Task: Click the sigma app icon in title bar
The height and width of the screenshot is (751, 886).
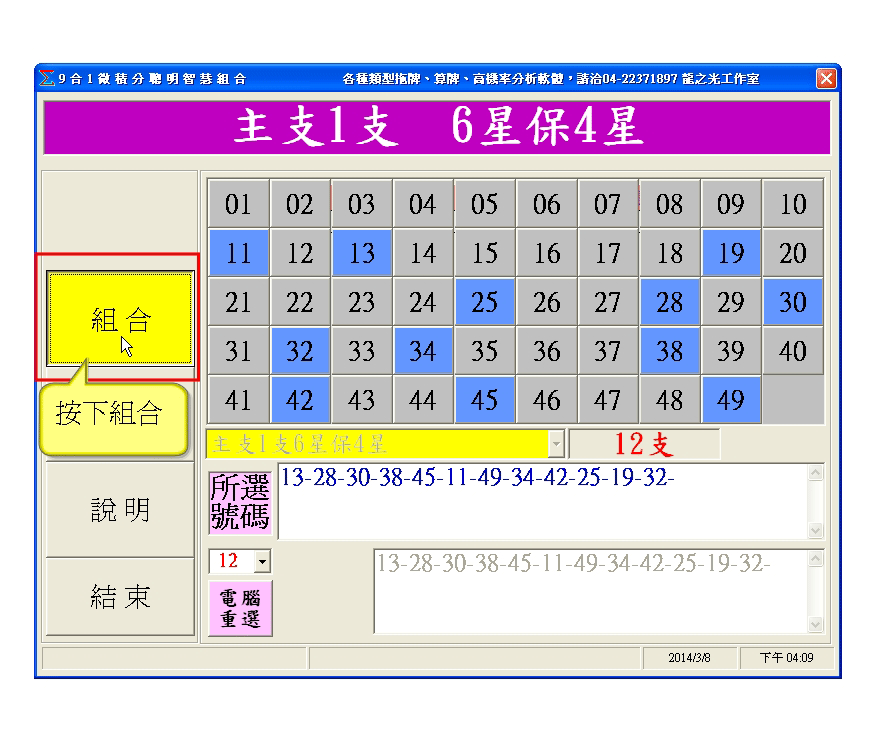Action: point(47,79)
